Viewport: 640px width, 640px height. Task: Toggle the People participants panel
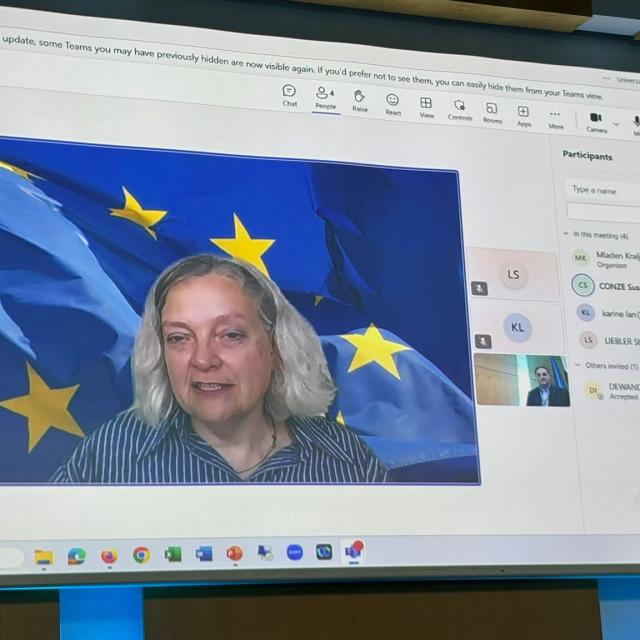click(325, 99)
